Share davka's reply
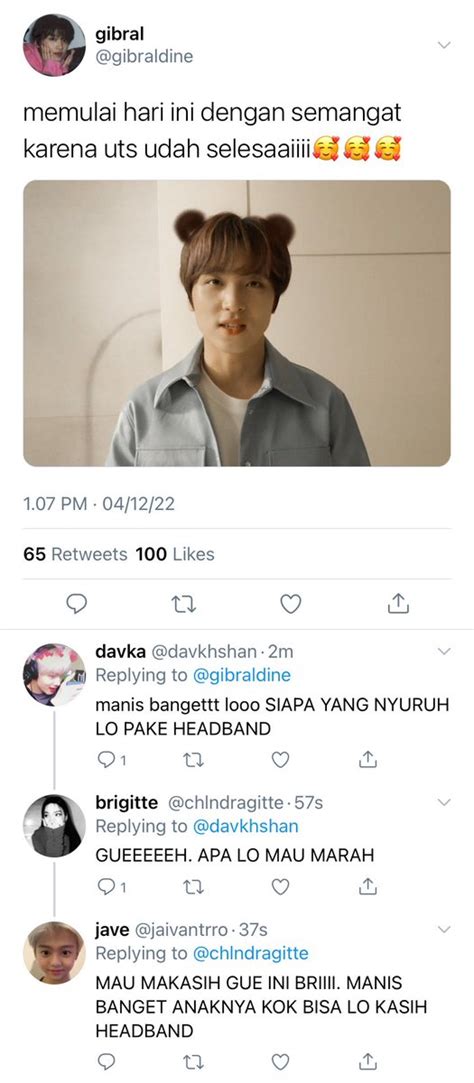Image resolution: width=474 pixels, height=1083 pixels. [368, 760]
